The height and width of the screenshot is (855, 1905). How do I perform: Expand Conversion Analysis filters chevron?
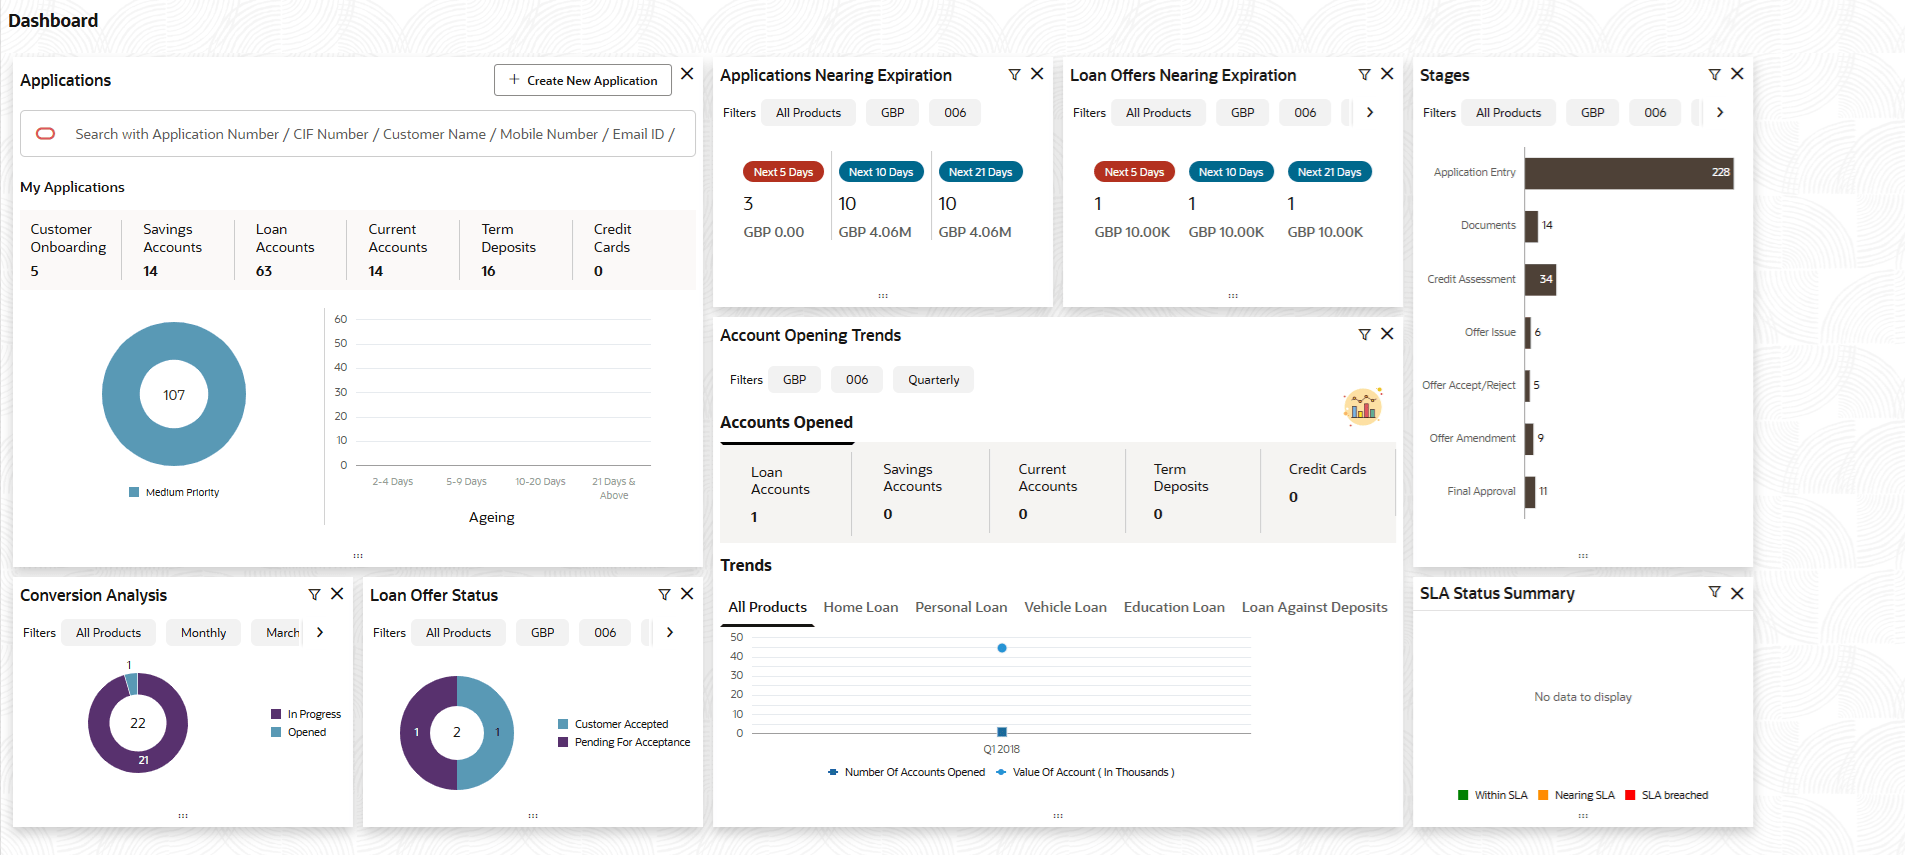320,633
